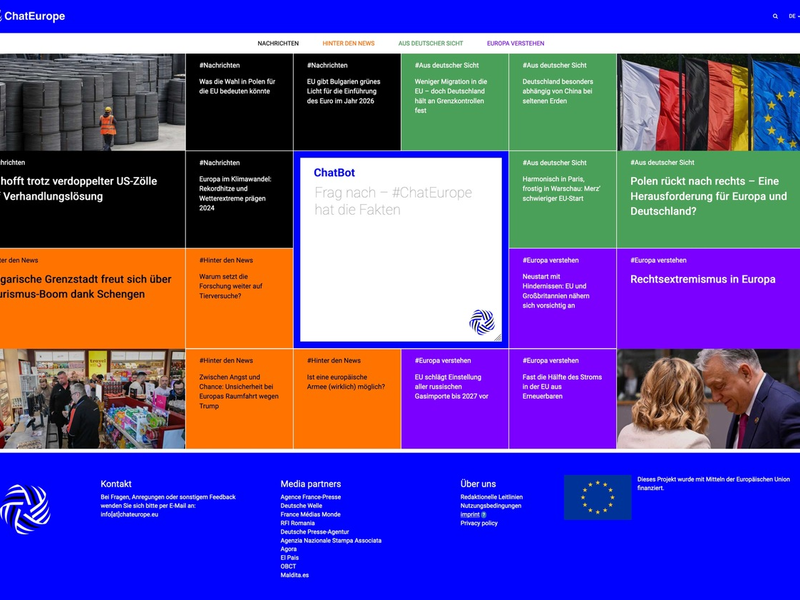Click the Orbán photo thumbnail
This screenshot has height=600, width=800.
click(x=708, y=398)
